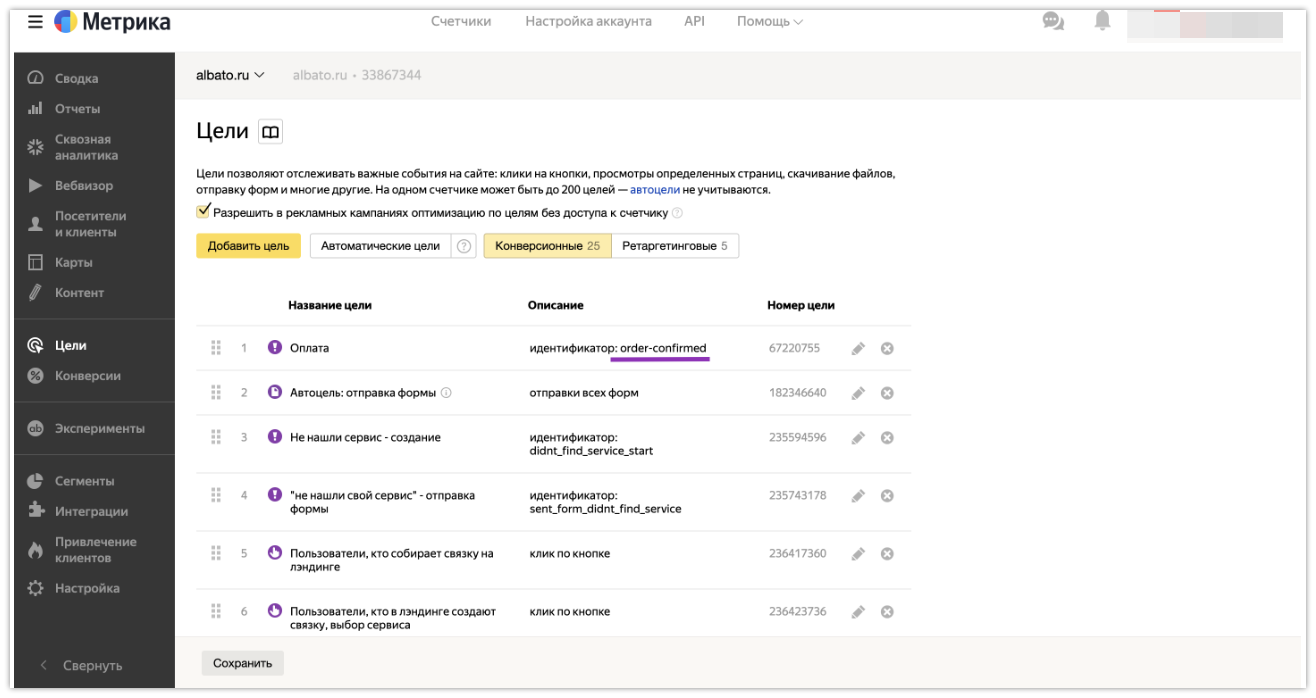Viewport: 1316px width, 698px height.
Task: Grab the drag handle for goal row 3
Action: click(215, 437)
